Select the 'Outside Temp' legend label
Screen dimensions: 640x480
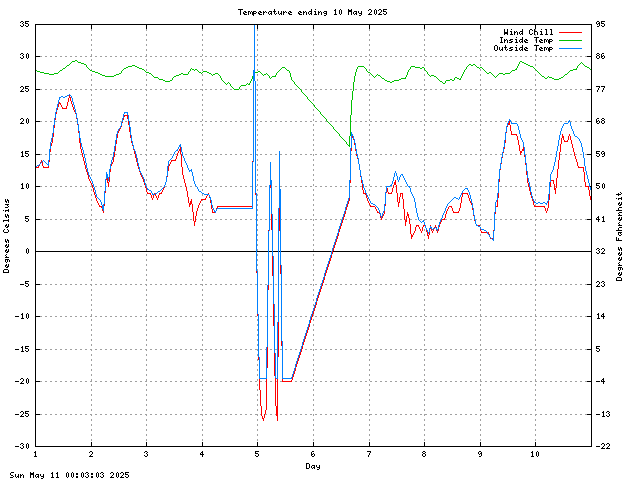(523, 48)
